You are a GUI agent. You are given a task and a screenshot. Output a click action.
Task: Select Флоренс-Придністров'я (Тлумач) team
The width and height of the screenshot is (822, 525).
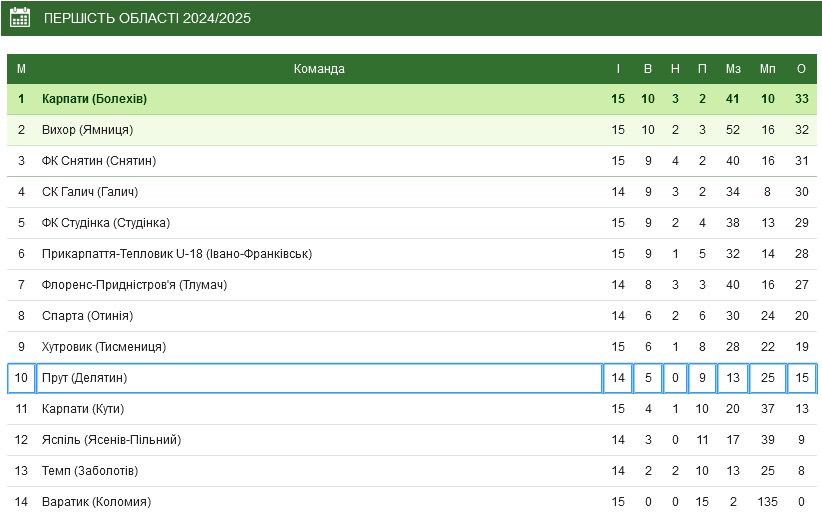(134, 284)
